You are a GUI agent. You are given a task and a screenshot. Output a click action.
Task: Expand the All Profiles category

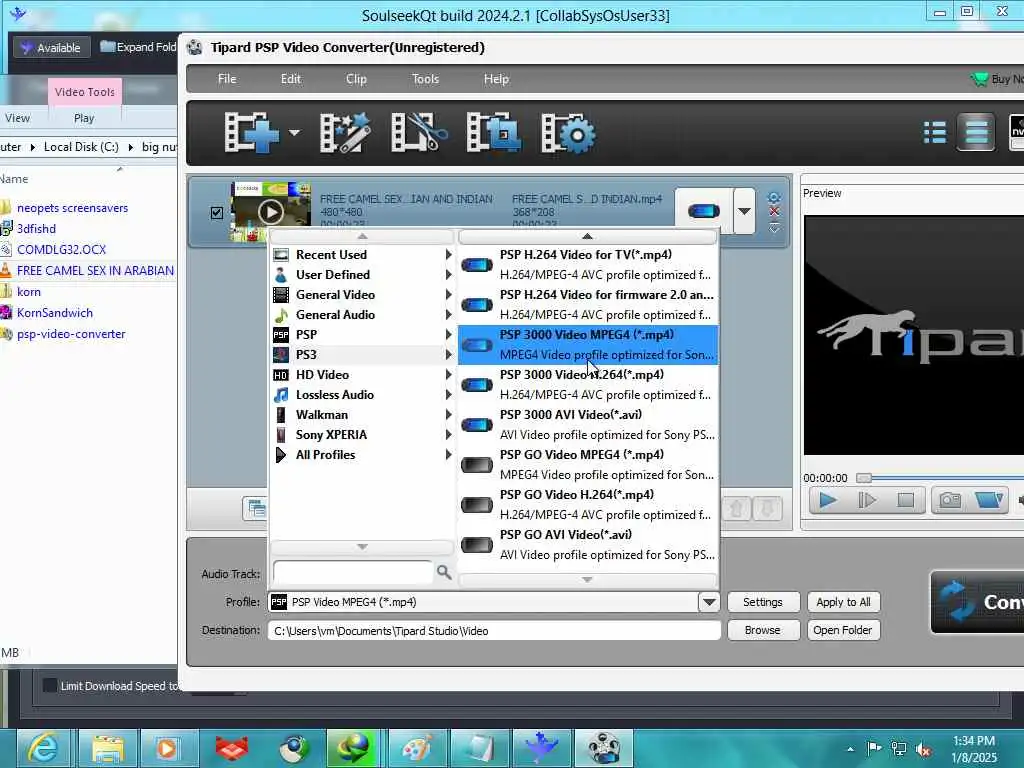362,455
